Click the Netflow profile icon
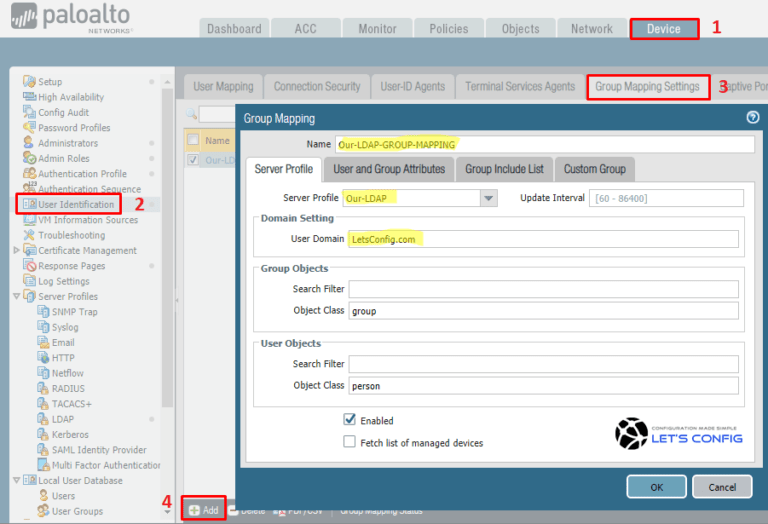This screenshot has height=524, width=768. click(x=43, y=373)
